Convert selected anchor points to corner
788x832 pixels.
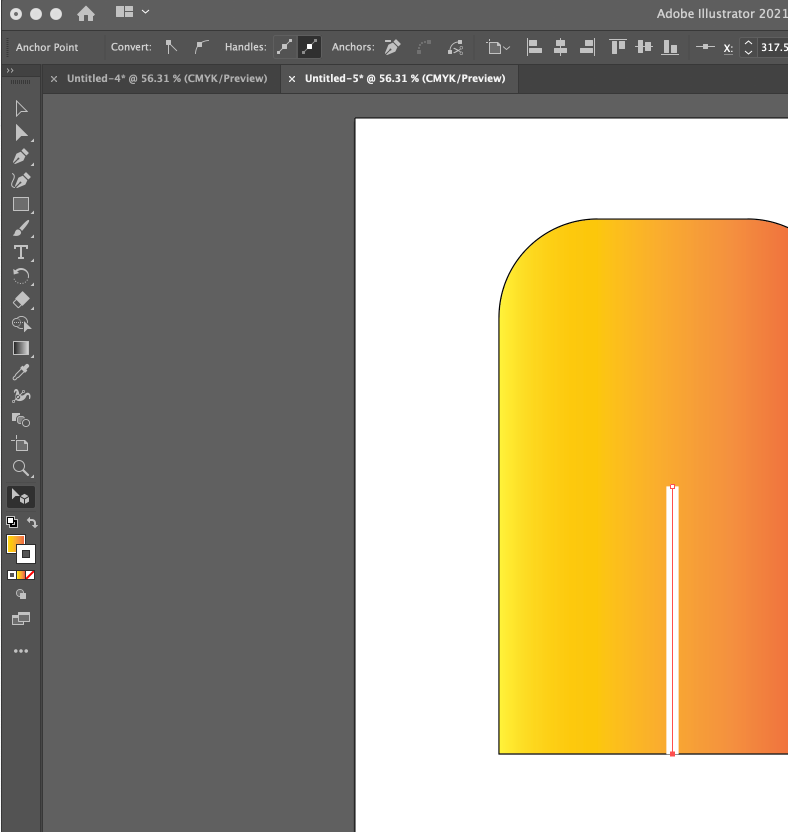click(171, 47)
